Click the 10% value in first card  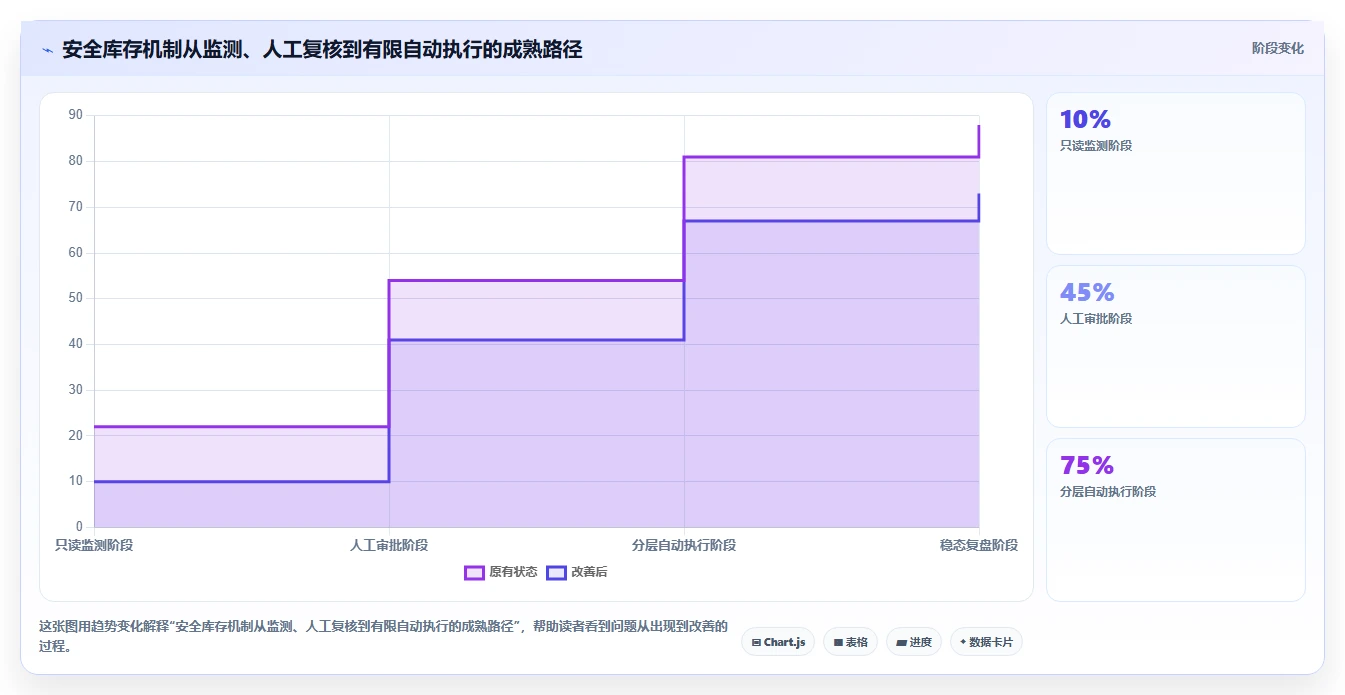point(1085,119)
